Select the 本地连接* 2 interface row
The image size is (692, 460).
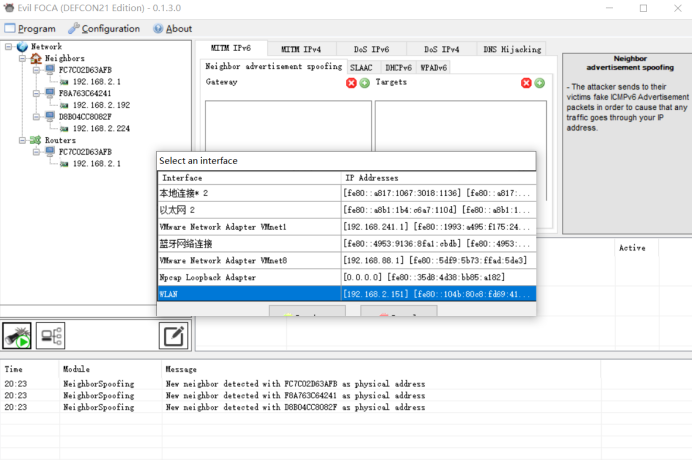pyautogui.click(x=347, y=193)
